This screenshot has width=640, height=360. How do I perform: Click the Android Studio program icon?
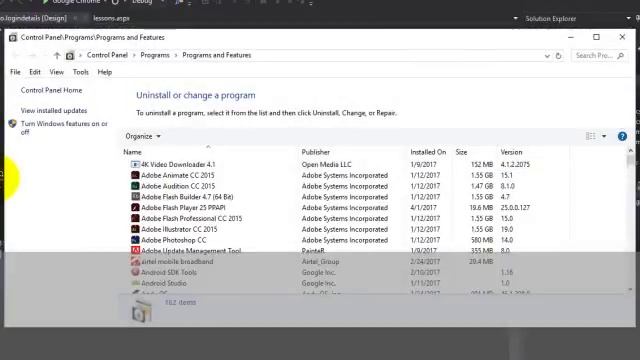[135, 283]
